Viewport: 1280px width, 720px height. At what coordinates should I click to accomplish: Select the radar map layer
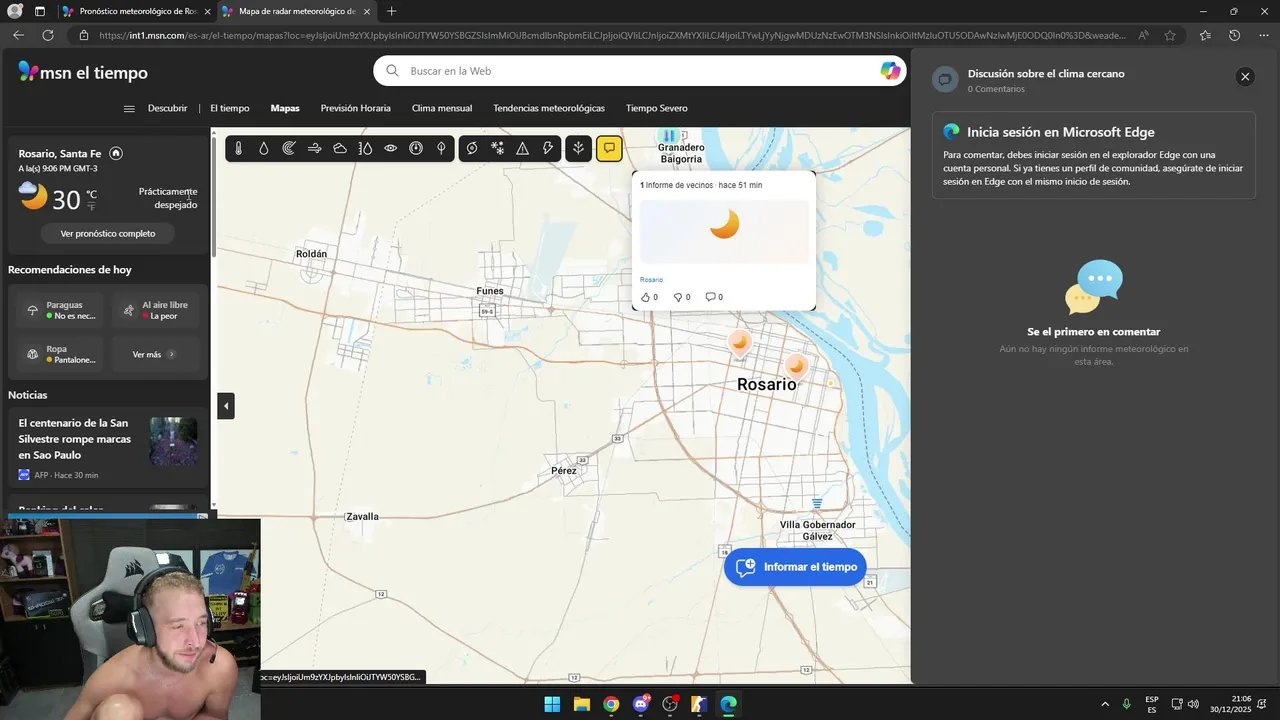pyautogui.click(x=289, y=148)
